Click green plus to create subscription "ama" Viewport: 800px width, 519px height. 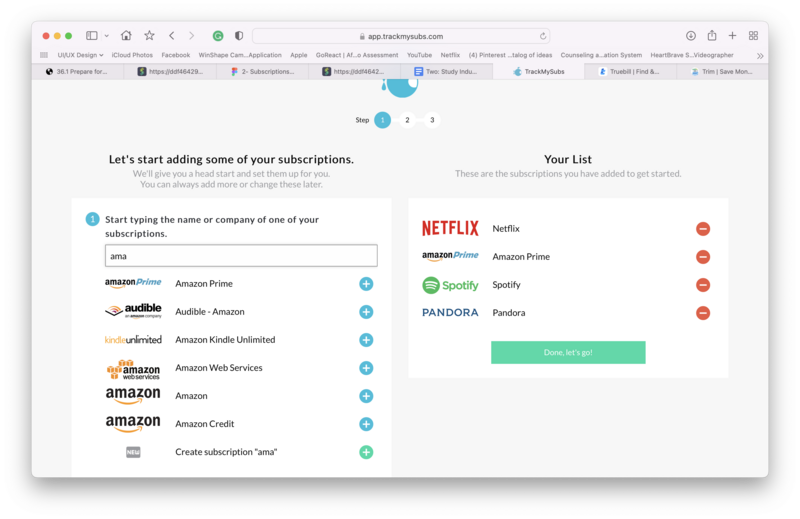(366, 452)
